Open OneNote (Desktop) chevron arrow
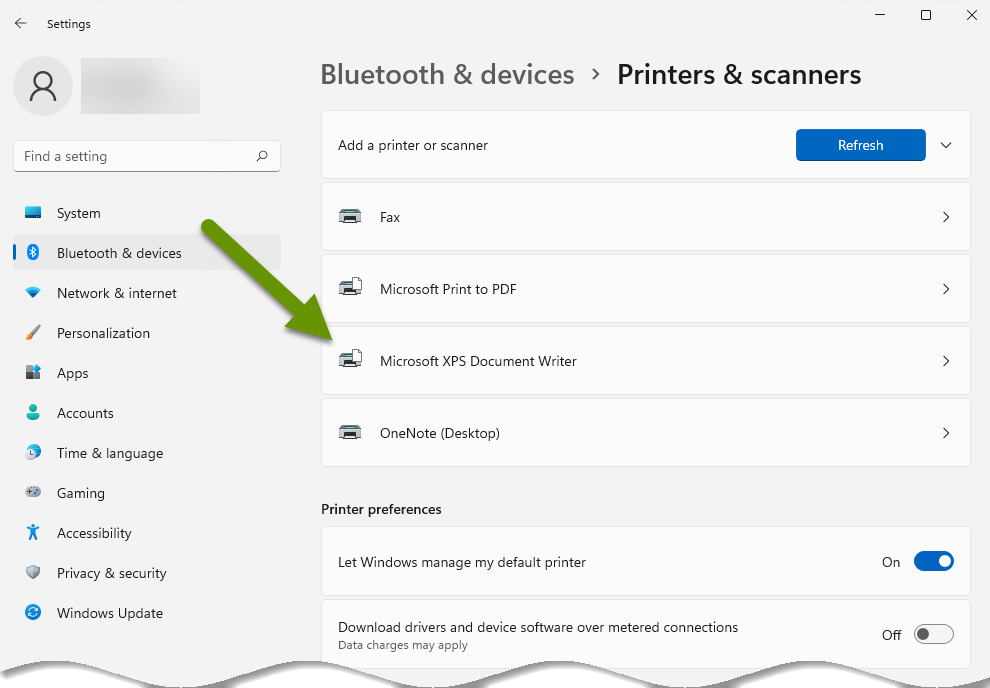The width and height of the screenshot is (990, 688). pyautogui.click(x=946, y=433)
